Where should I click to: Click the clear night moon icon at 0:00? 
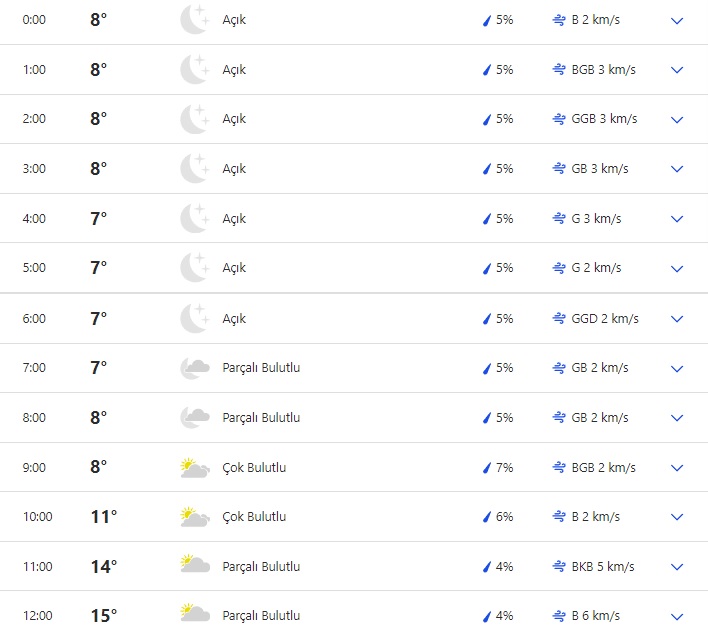pos(194,20)
